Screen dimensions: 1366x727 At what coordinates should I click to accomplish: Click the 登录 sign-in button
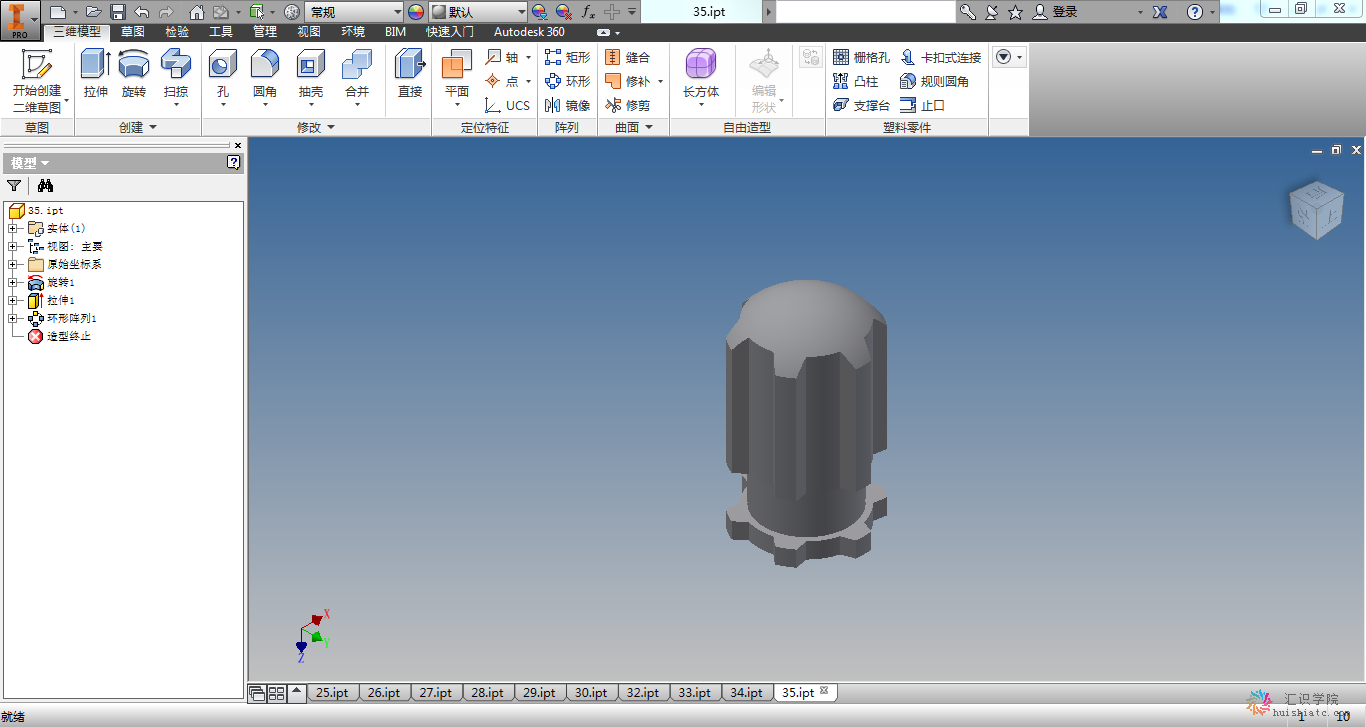1056,12
